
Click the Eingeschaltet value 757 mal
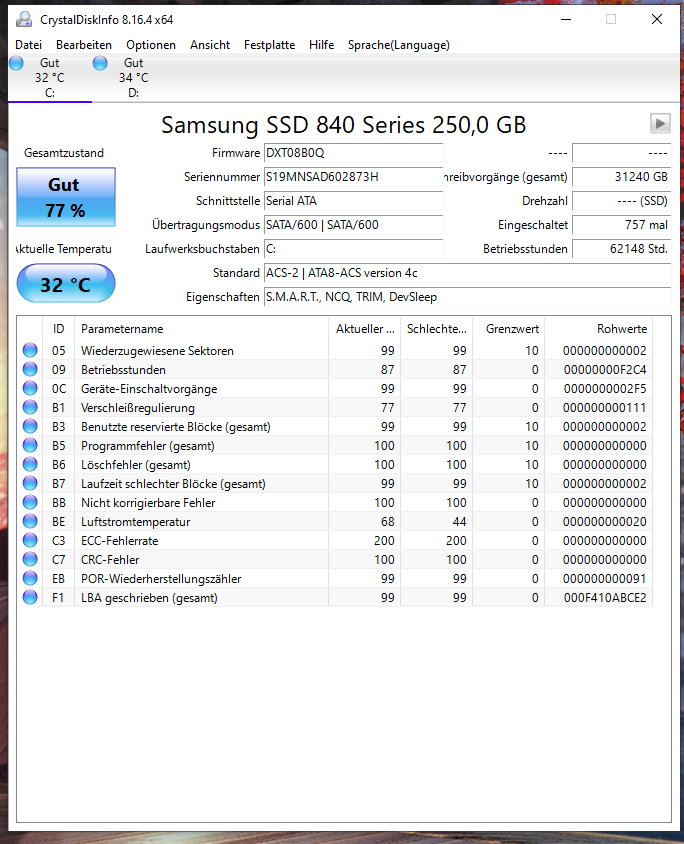click(622, 224)
